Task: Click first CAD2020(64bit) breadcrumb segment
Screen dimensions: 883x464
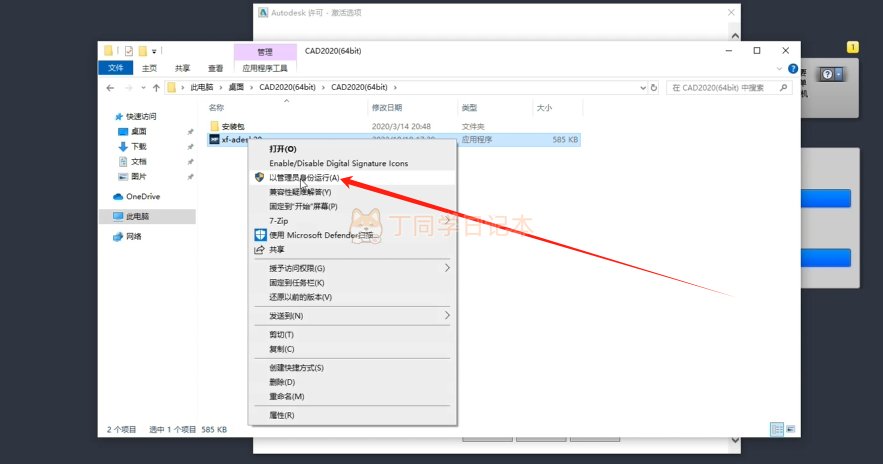Action: click(287, 87)
